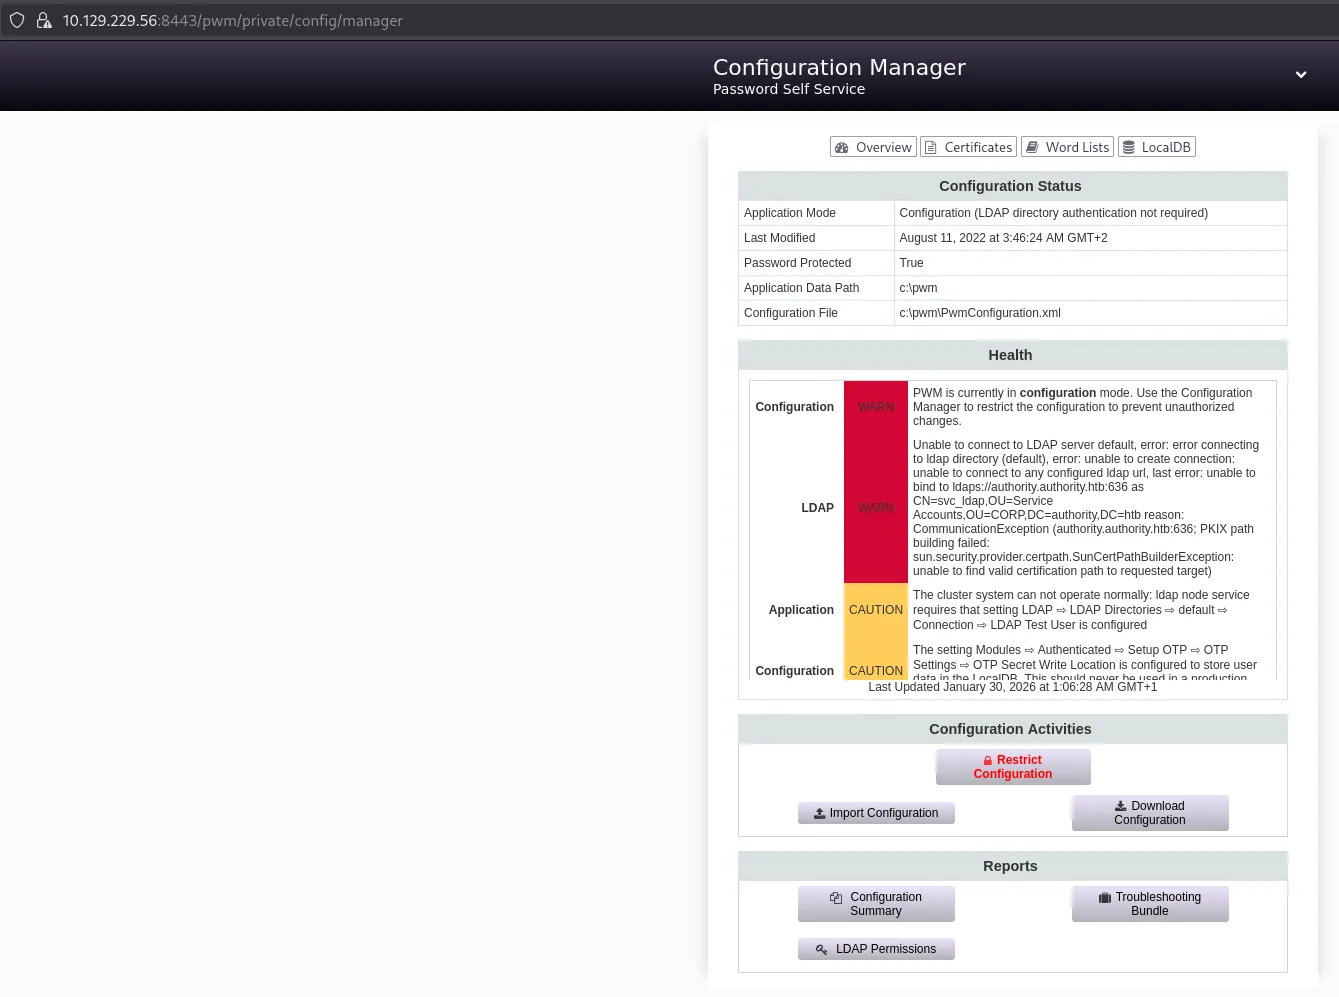Click the shield tracking-protection icon in the address bar
Image resolution: width=1339 pixels, height=997 pixels.
point(17,20)
